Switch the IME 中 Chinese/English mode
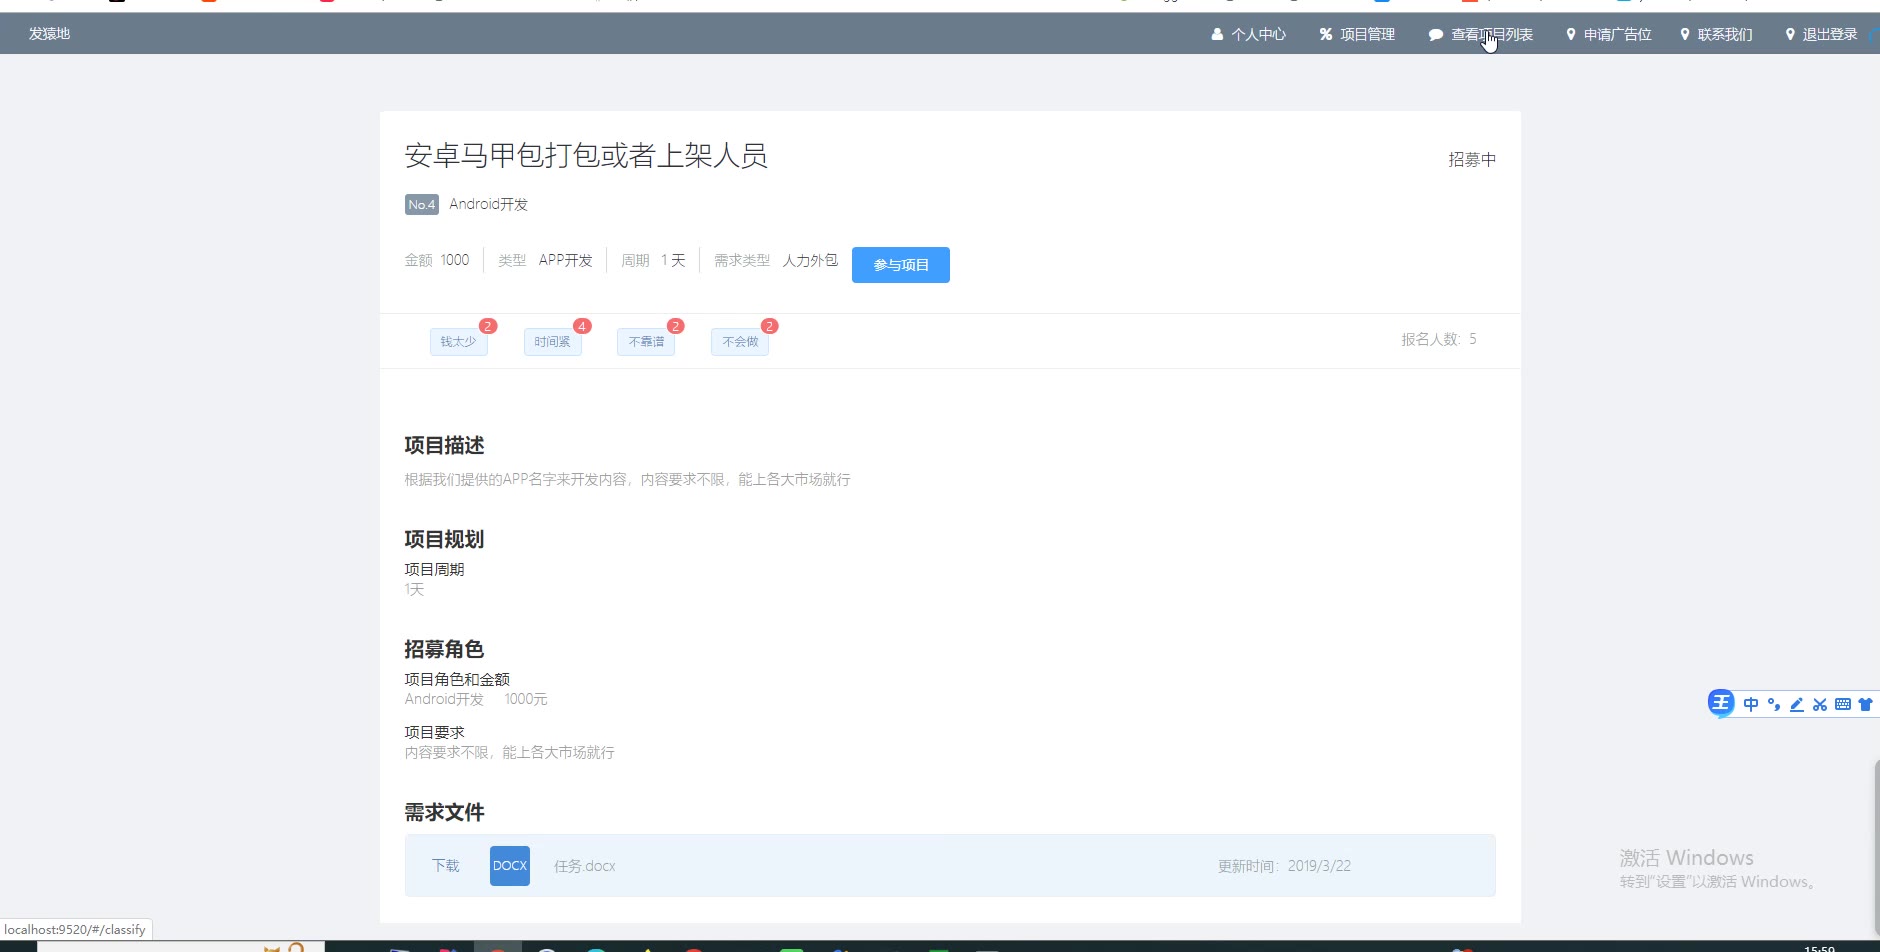Screen dimensions: 1880x952 click(x=1751, y=704)
